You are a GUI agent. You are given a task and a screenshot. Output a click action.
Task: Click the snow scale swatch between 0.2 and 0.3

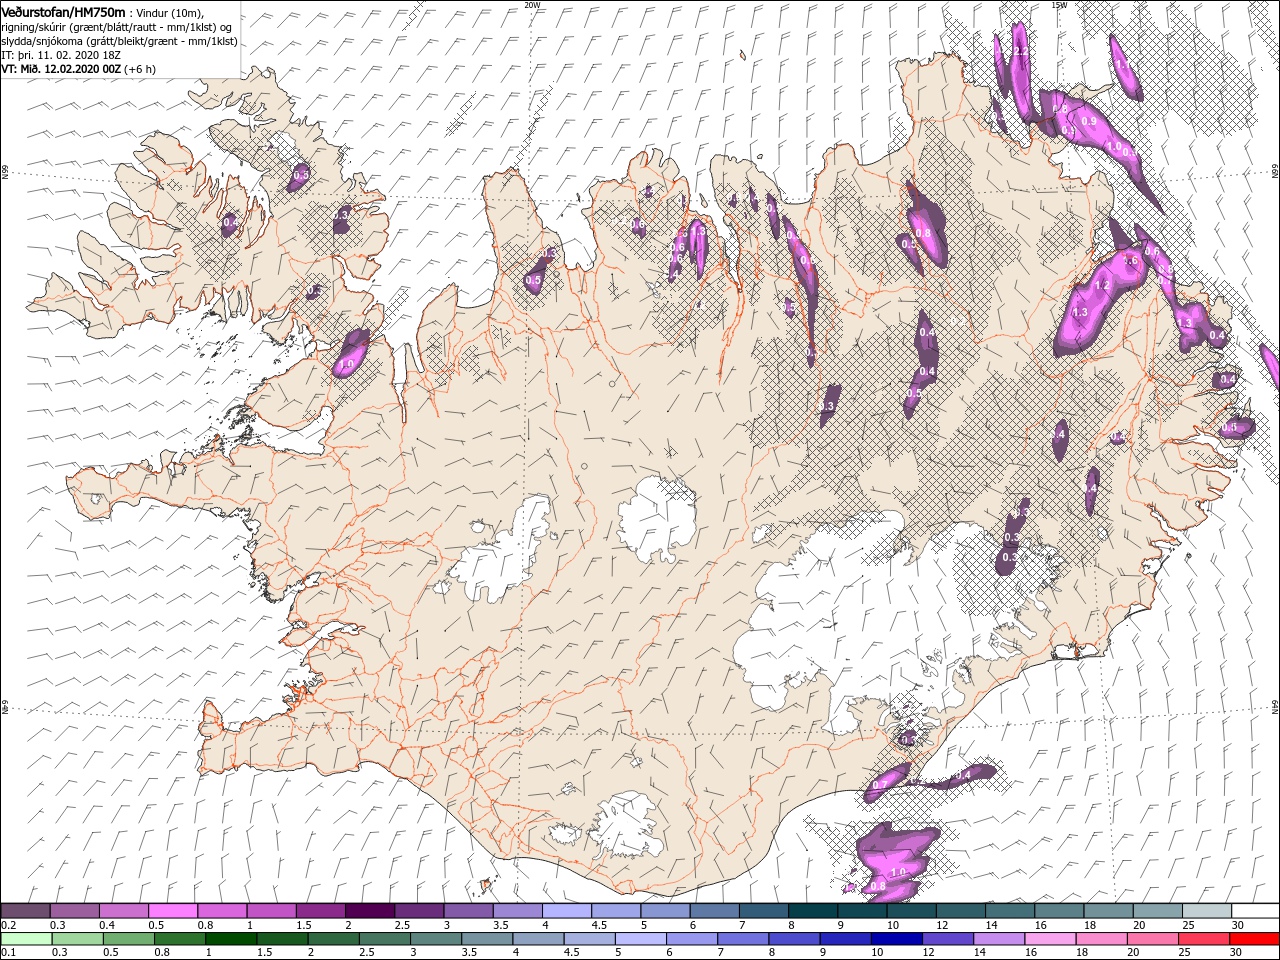coord(26,911)
